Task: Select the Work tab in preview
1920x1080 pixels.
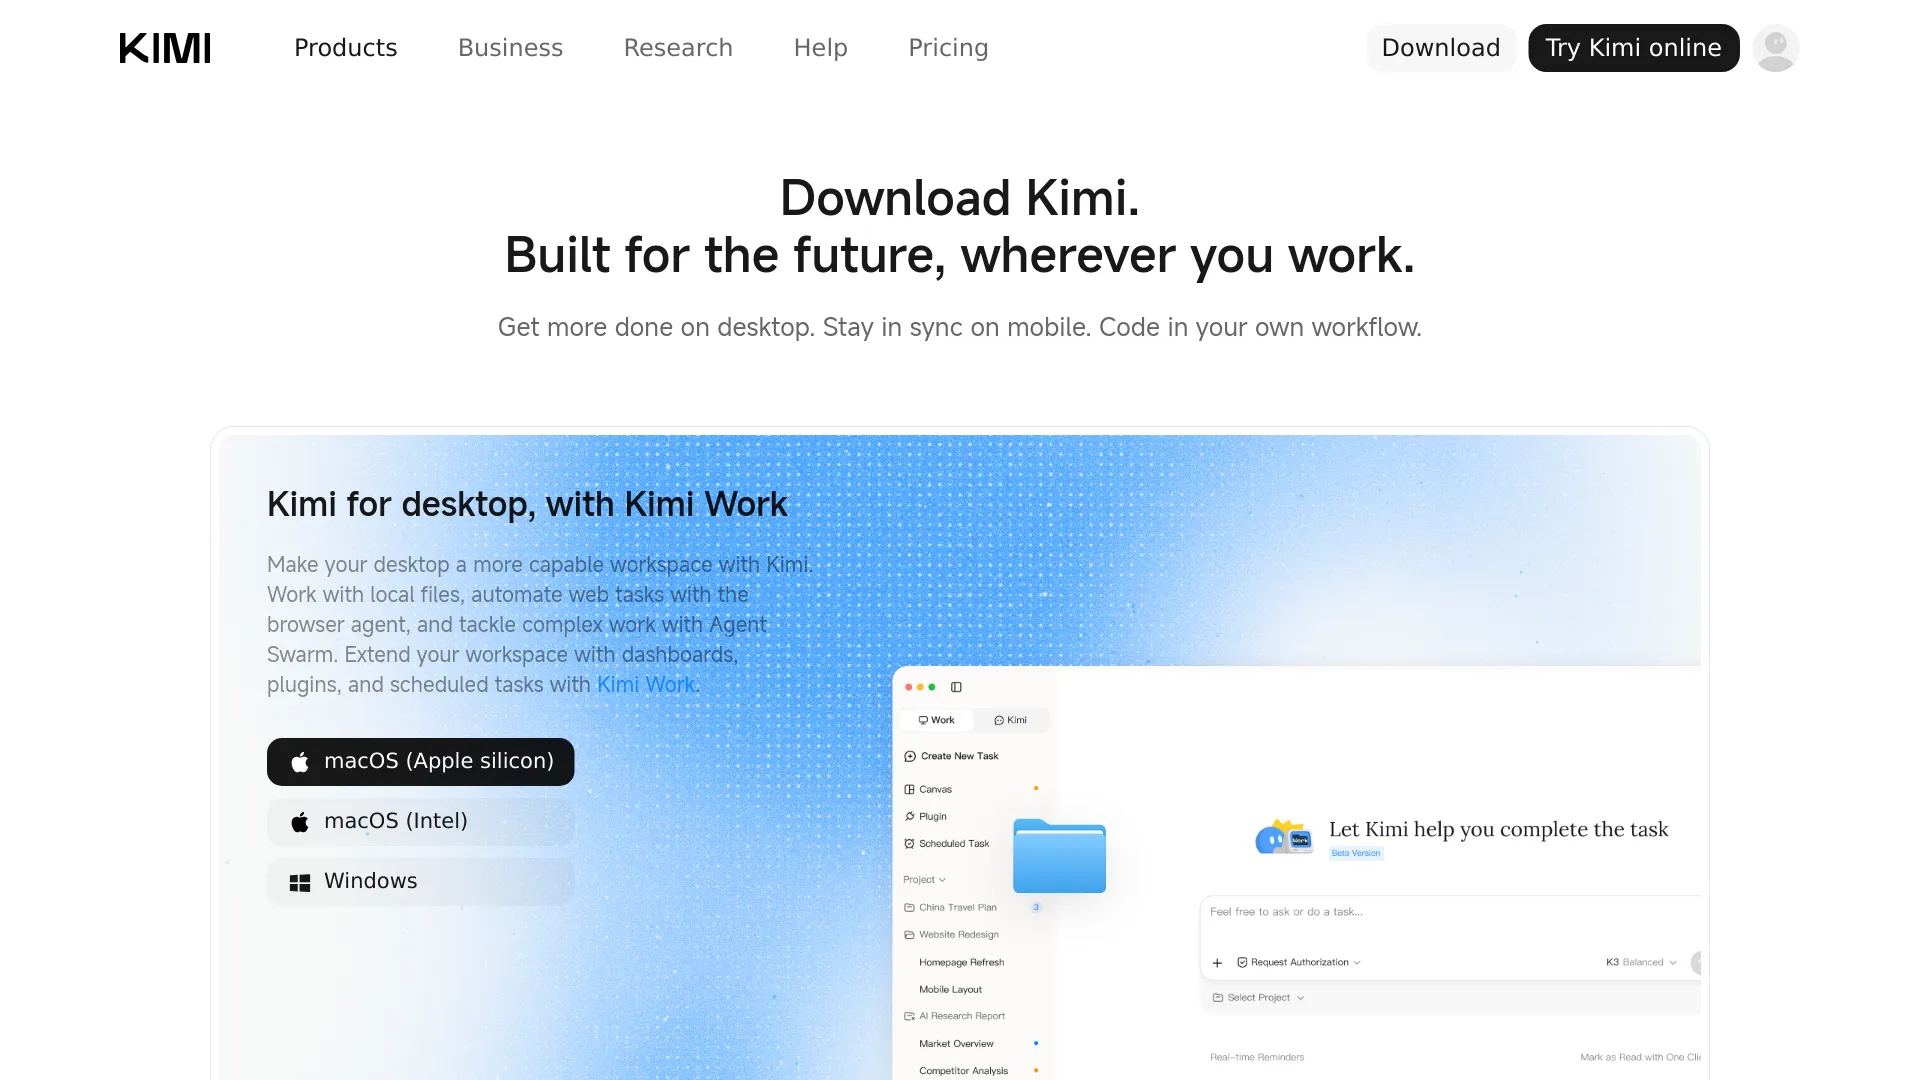Action: (937, 720)
